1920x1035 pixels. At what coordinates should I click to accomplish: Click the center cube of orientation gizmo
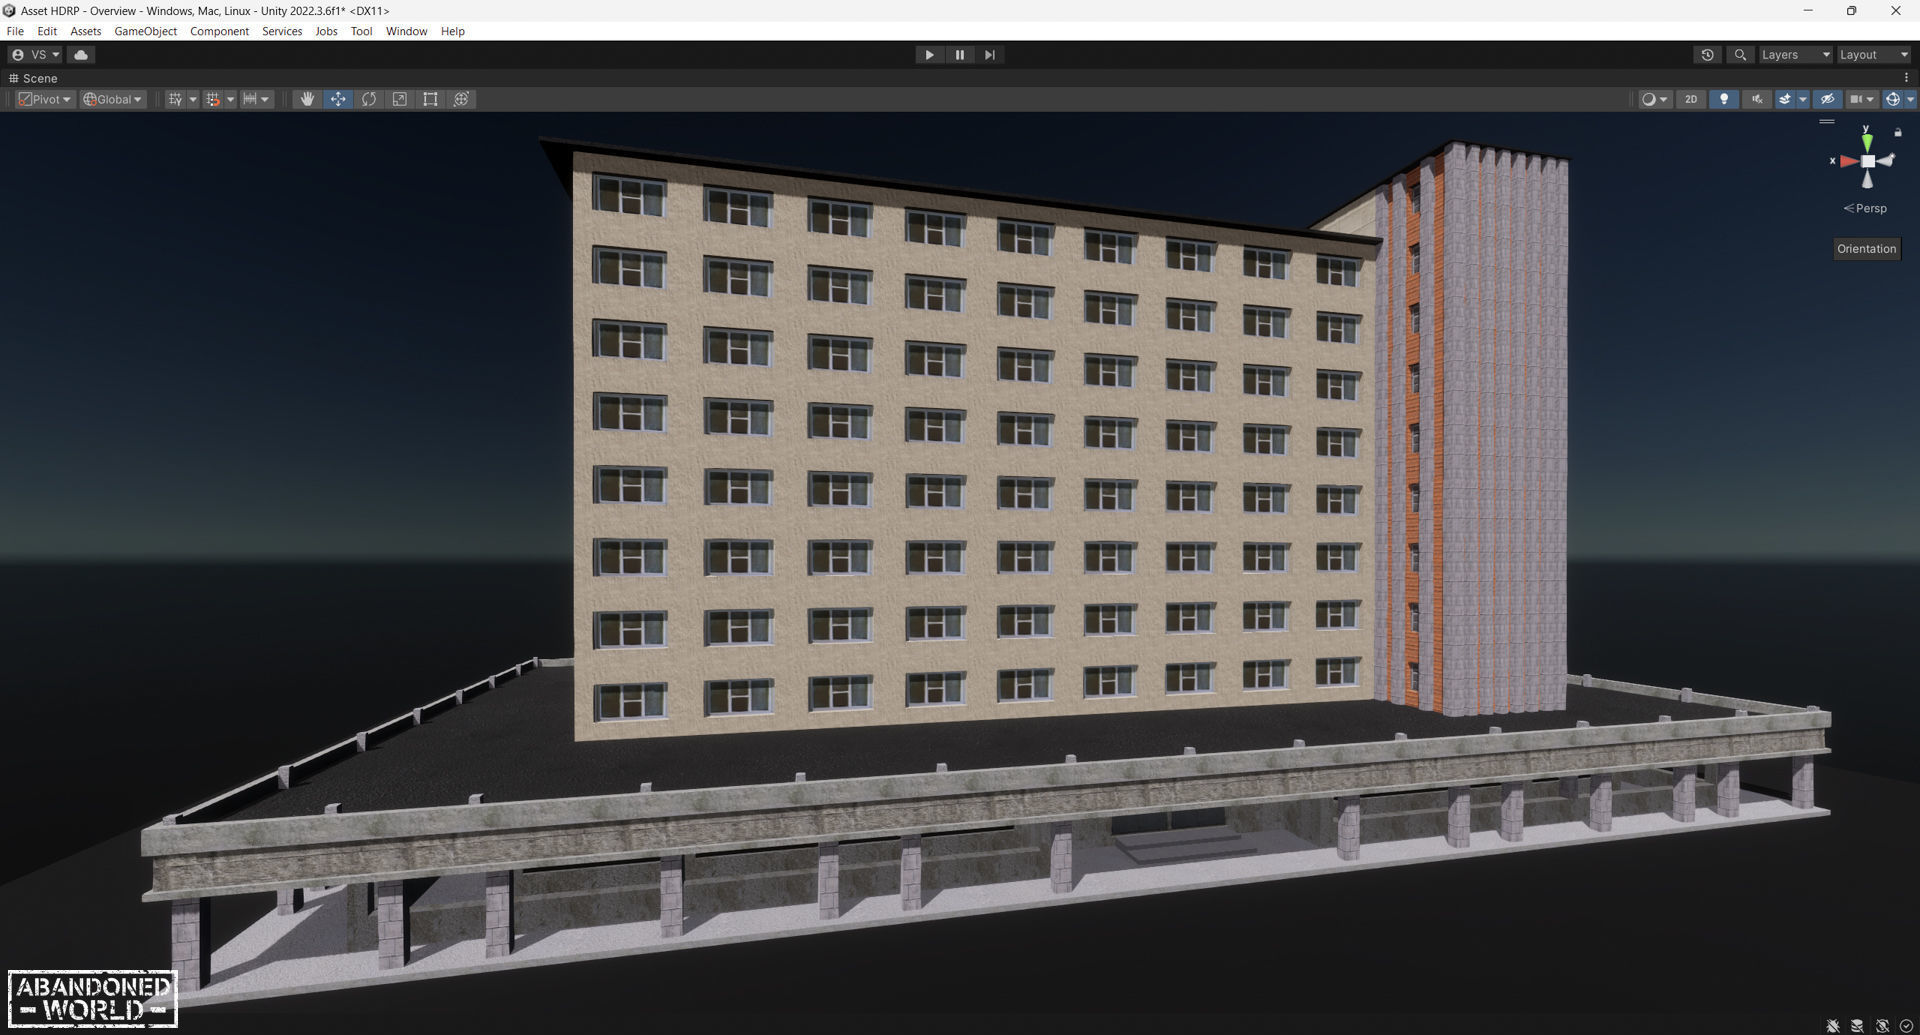1867,161
